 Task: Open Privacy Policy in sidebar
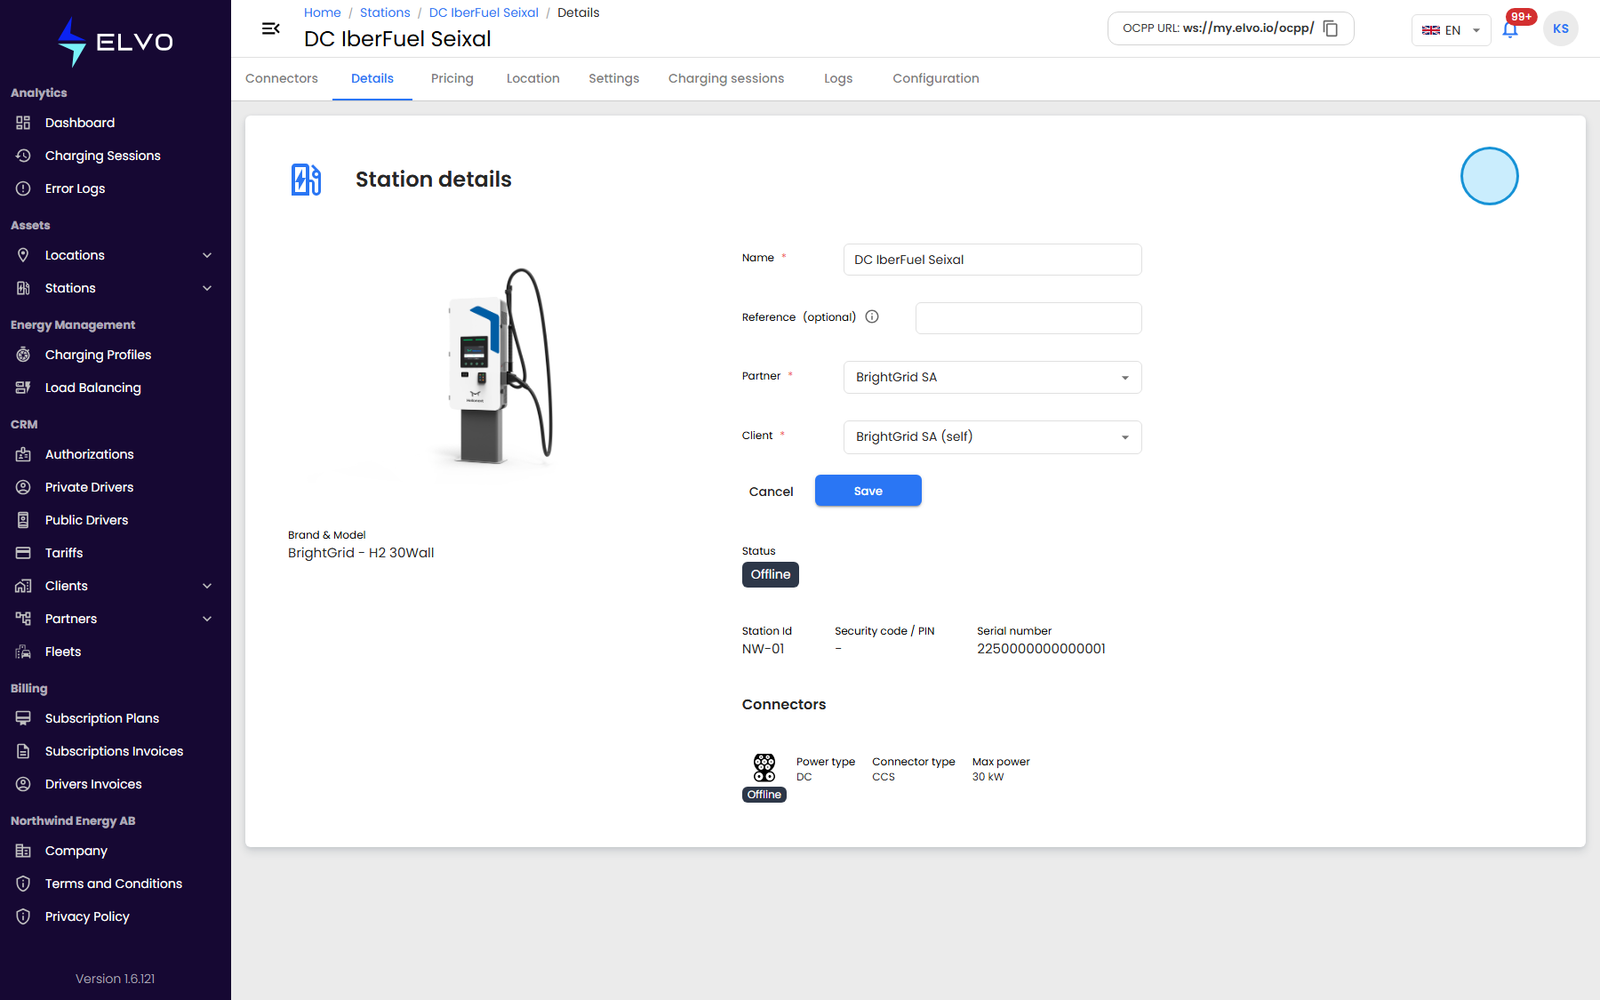87,917
